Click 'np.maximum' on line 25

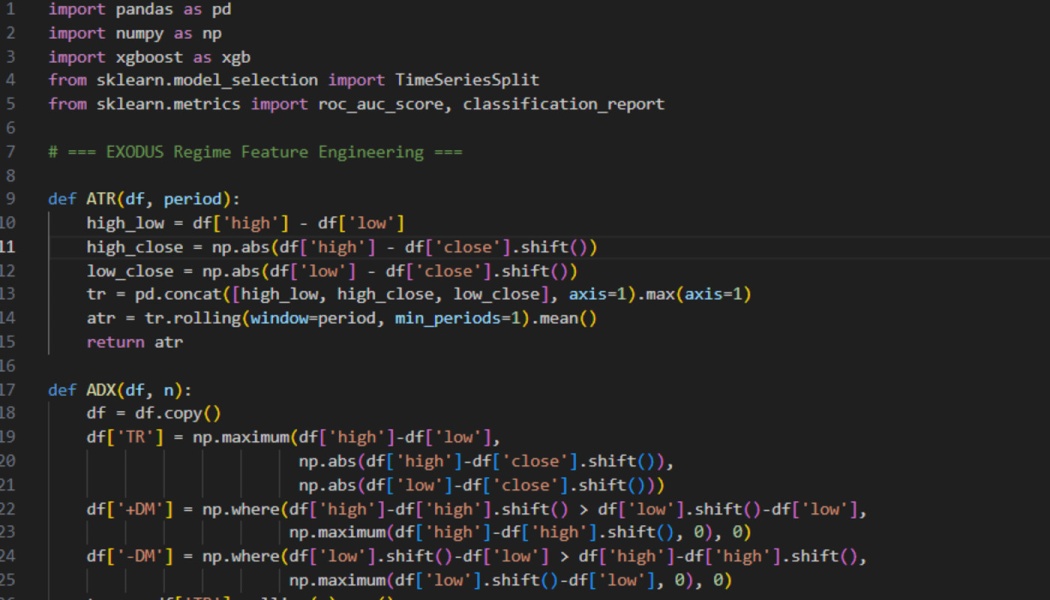[x=337, y=580]
